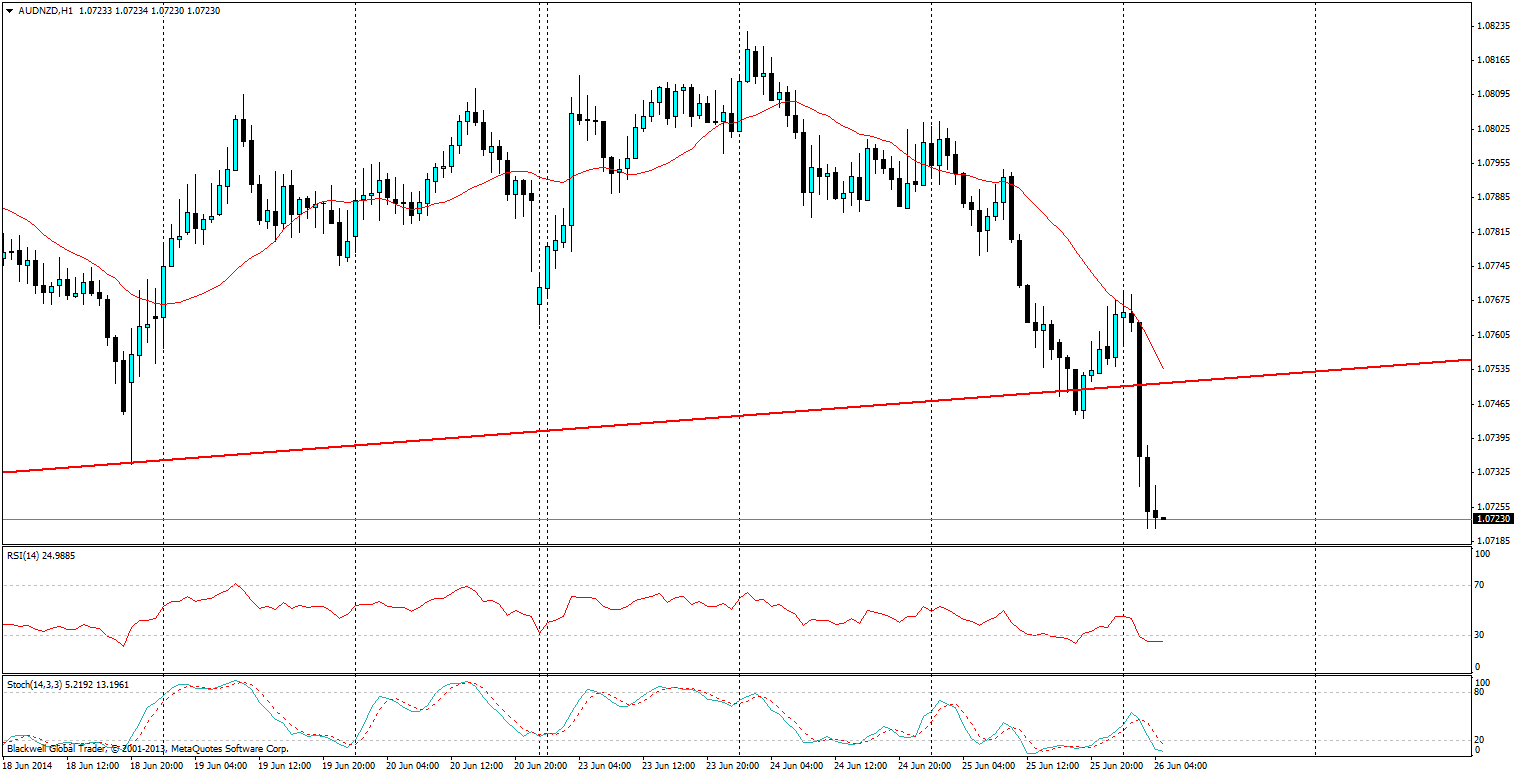Click the 25 Jun 20:00 time label
This screenshot has width=1514, height=774.
click(x=1117, y=766)
